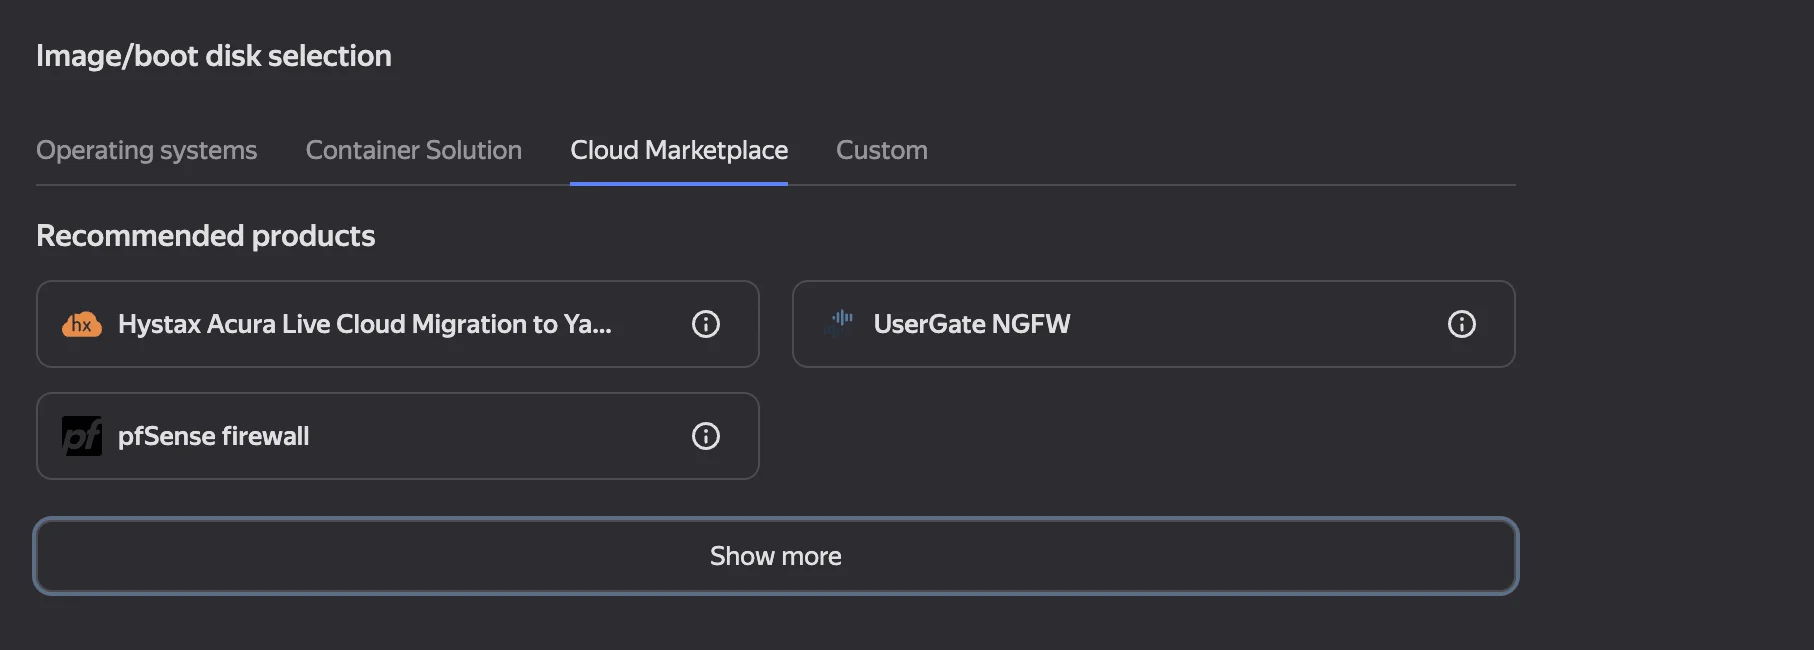Click the Hystax orange cloud logo
Viewport: 1814px width, 650px height.
click(82, 324)
